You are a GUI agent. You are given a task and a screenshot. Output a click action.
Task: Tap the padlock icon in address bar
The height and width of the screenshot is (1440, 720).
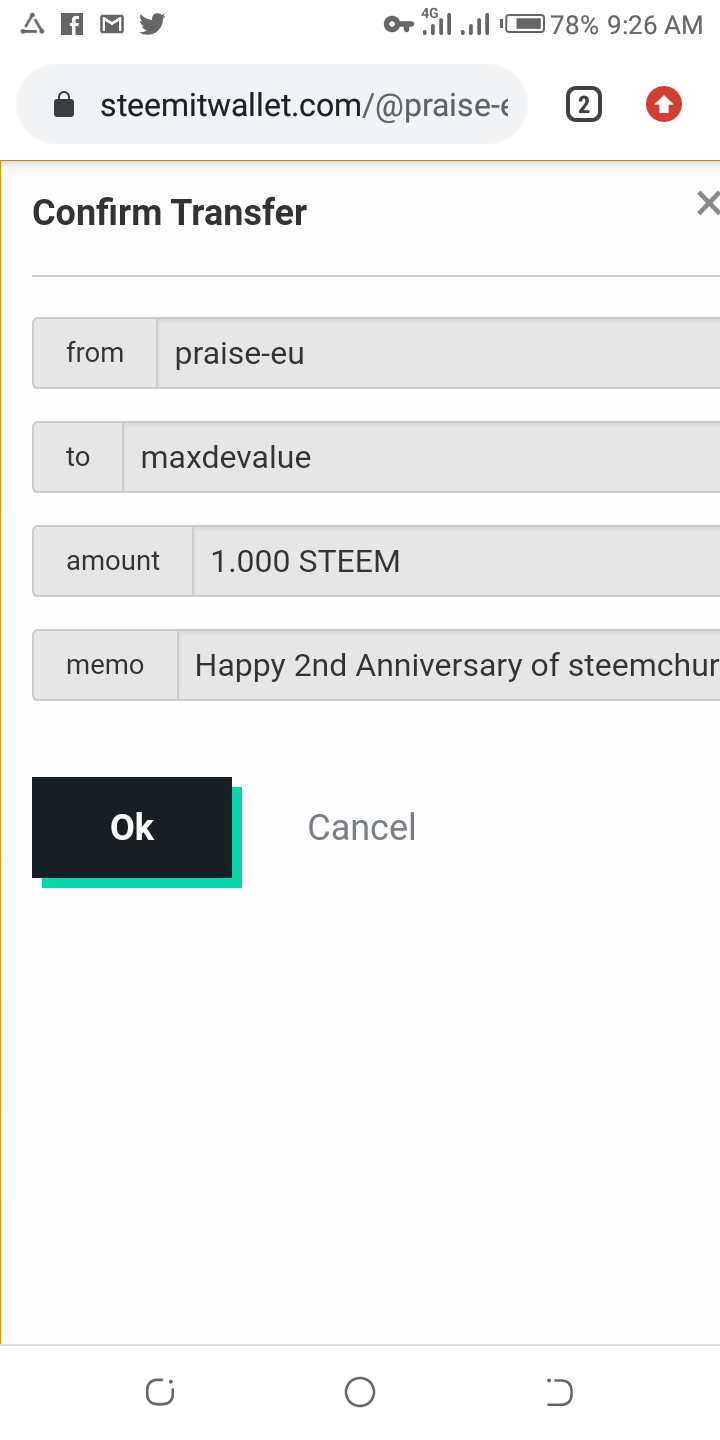(x=64, y=105)
